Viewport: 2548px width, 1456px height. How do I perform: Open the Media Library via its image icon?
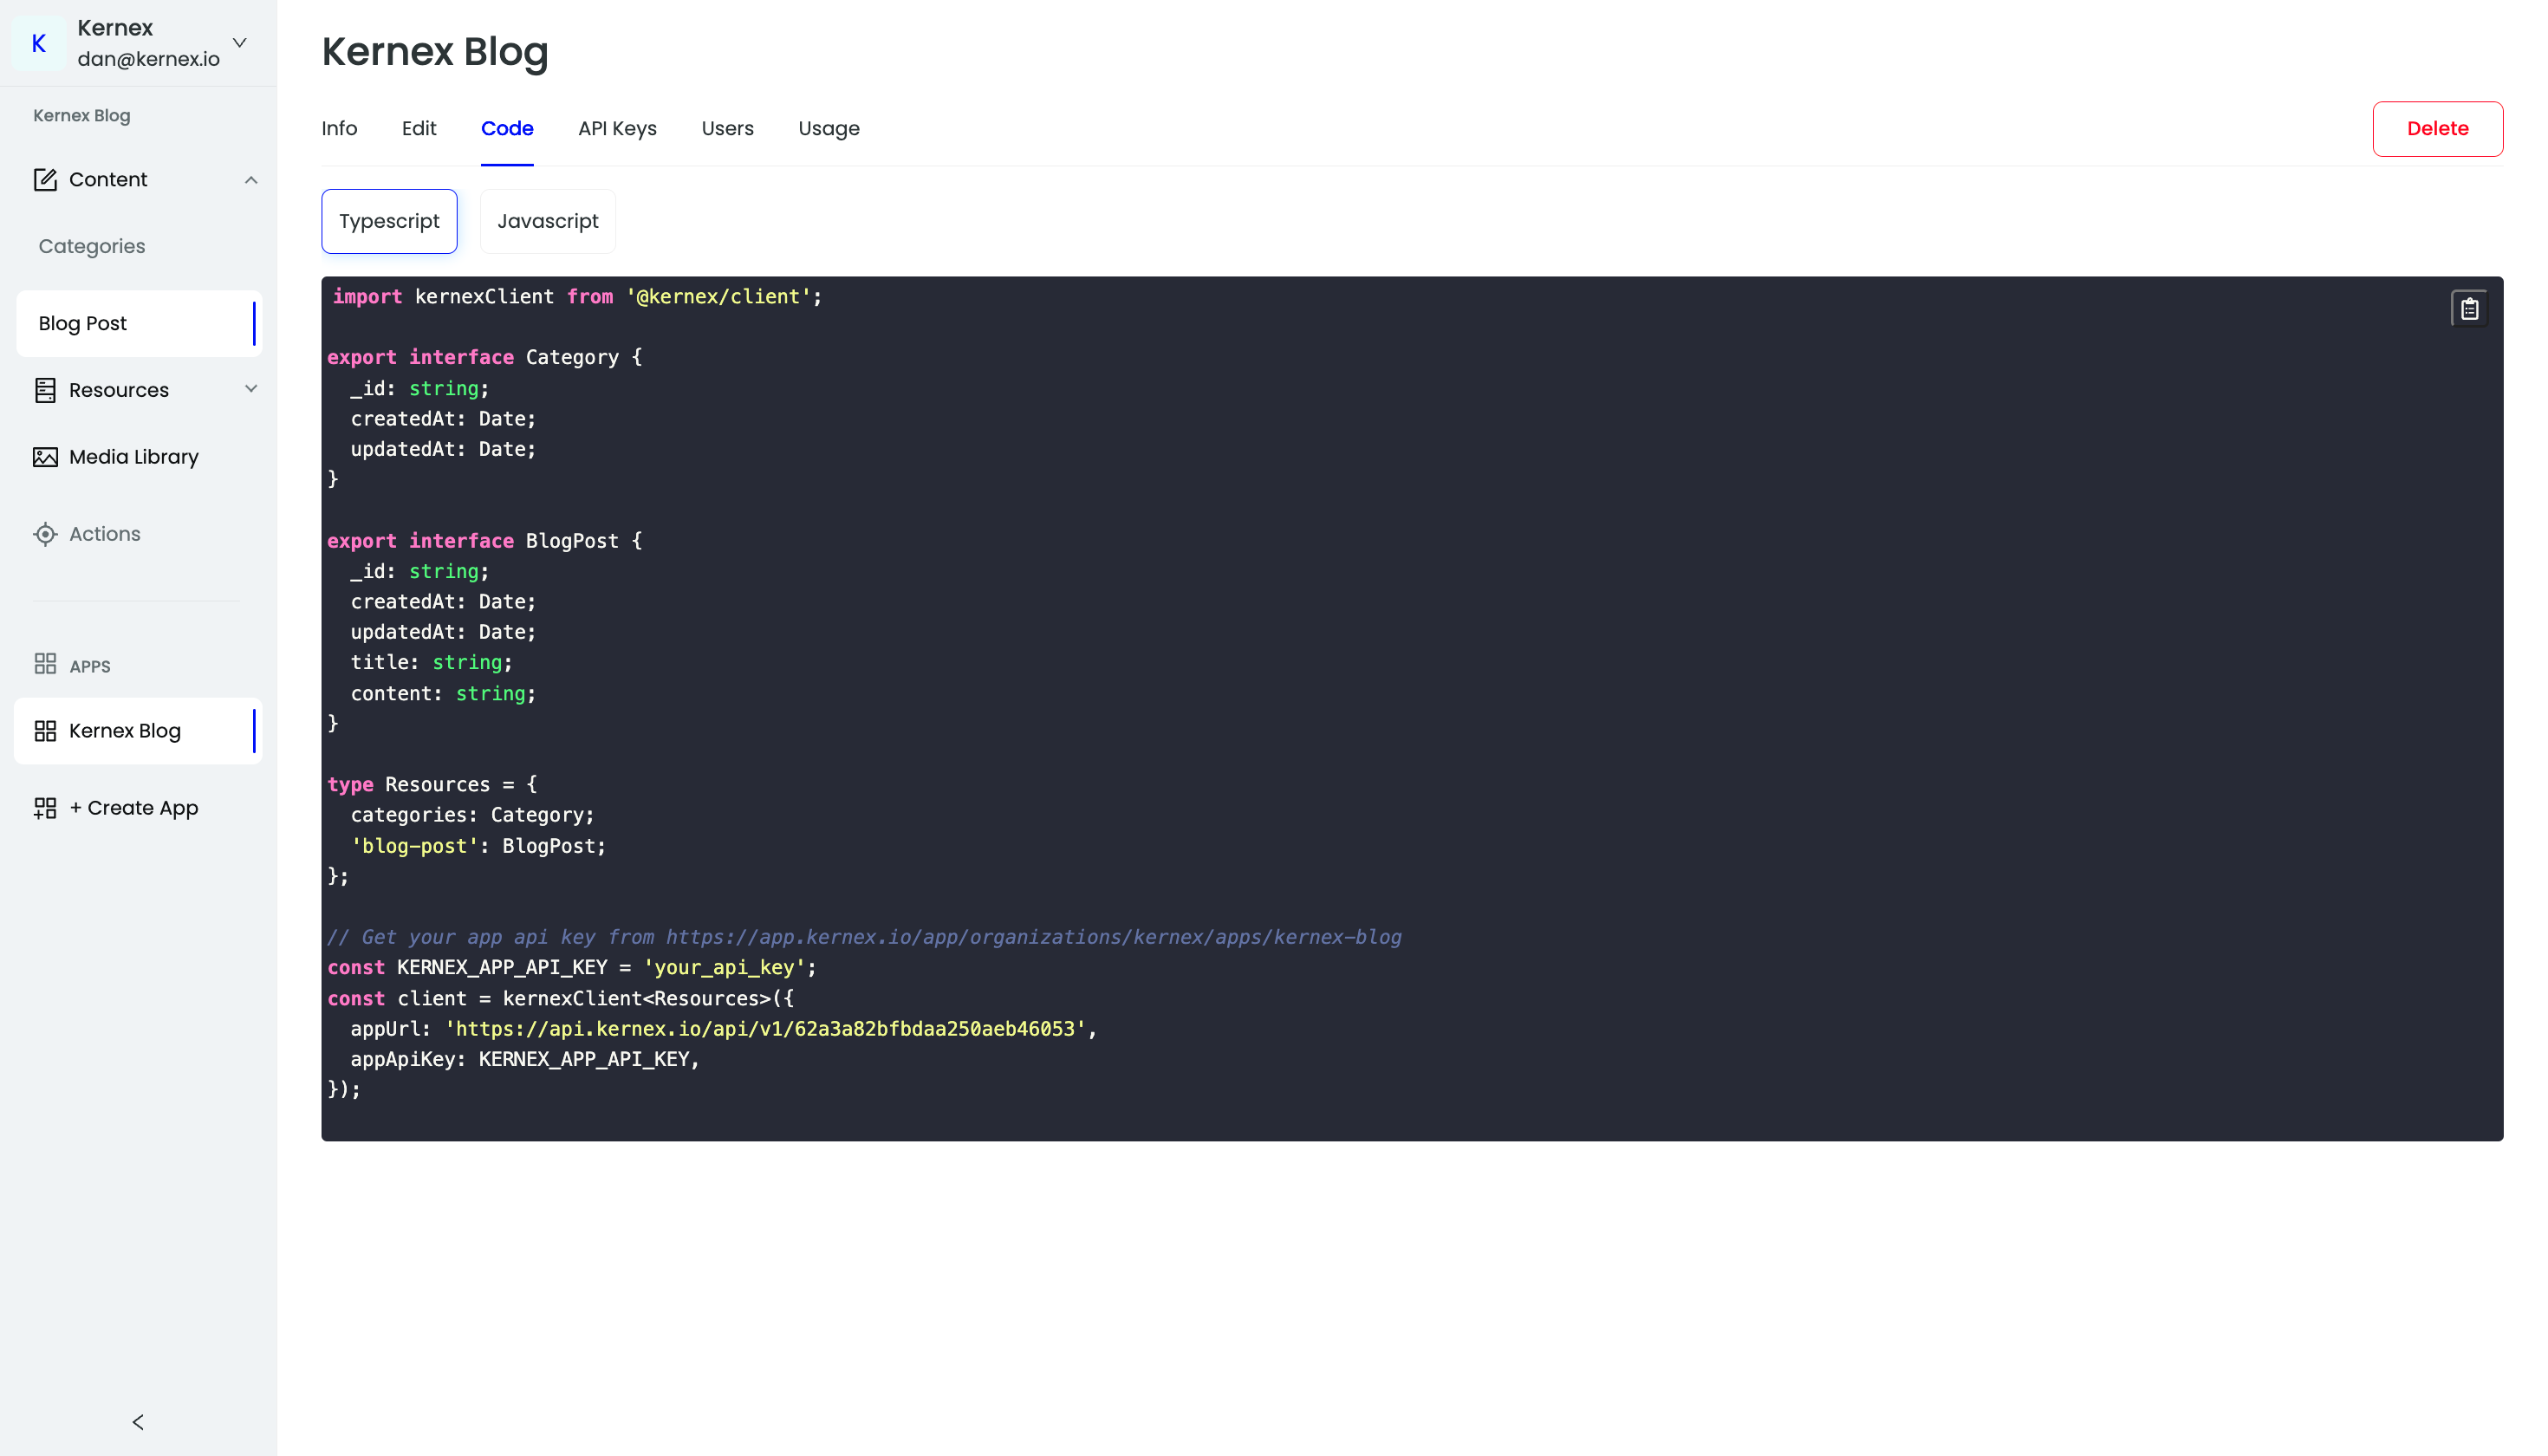(45, 456)
